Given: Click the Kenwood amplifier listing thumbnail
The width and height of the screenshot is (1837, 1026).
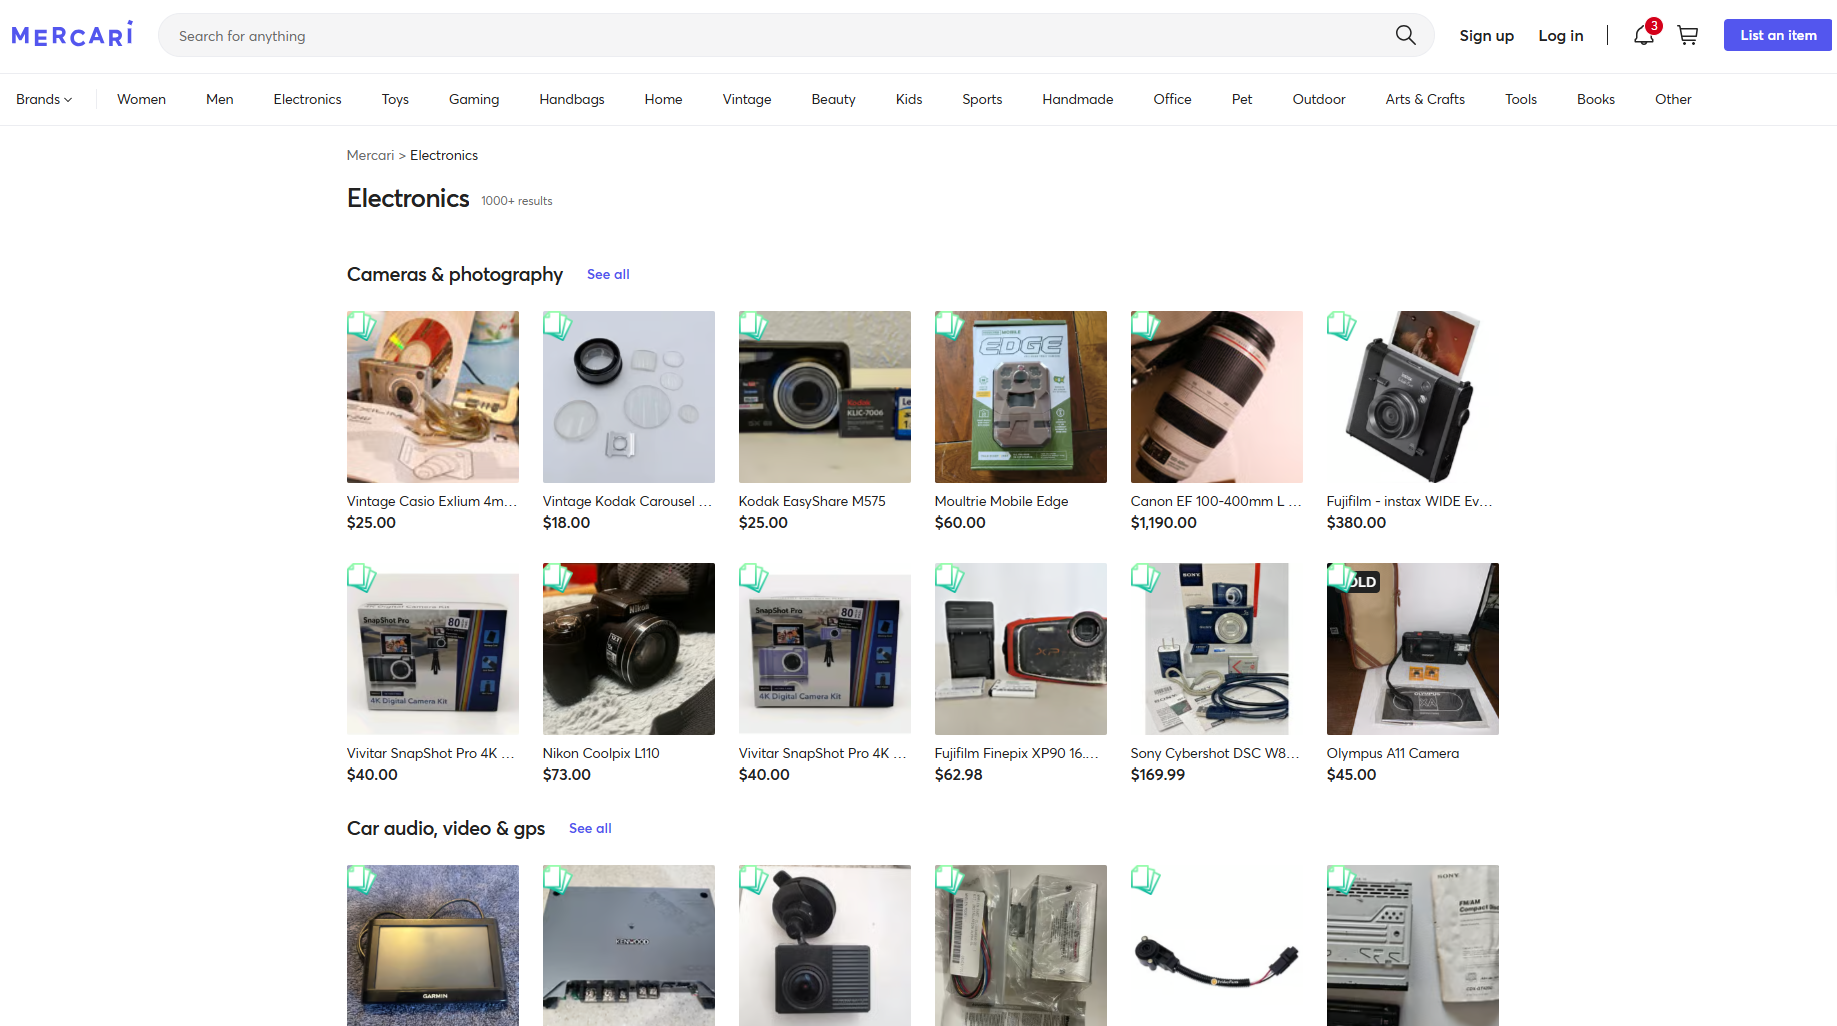Looking at the screenshot, I should click(x=629, y=945).
